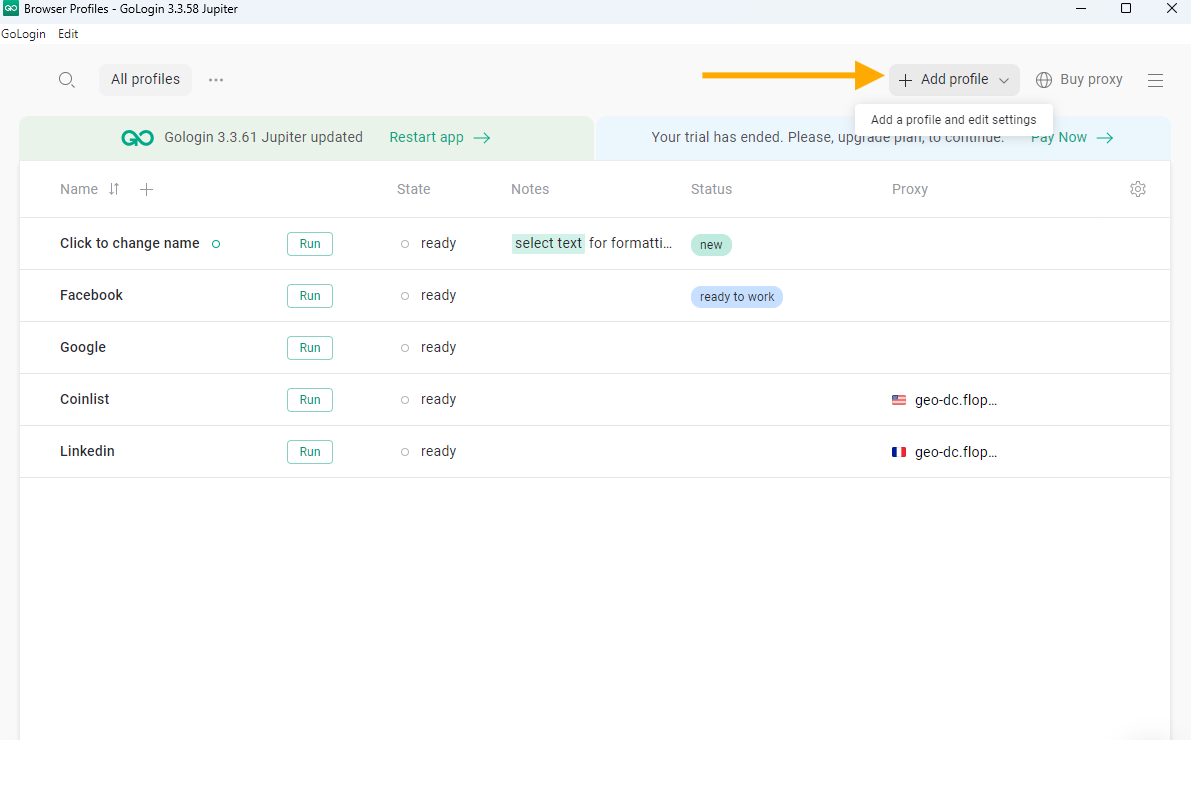The width and height of the screenshot is (1191, 805).
Task: Click ready state text in Facebook row
Action: pyautogui.click(x=438, y=295)
